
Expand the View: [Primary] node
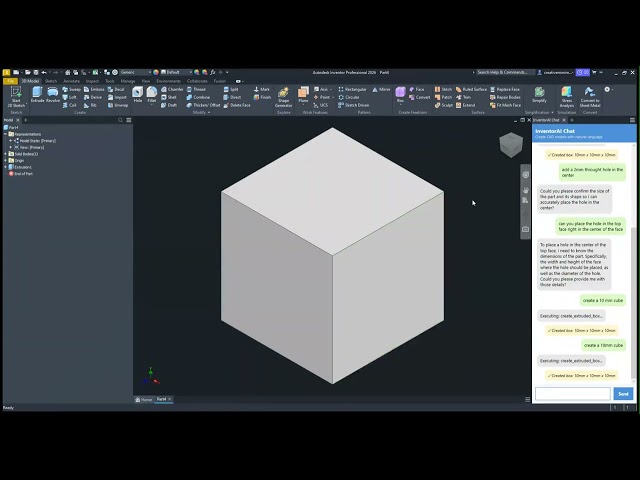coord(11,147)
